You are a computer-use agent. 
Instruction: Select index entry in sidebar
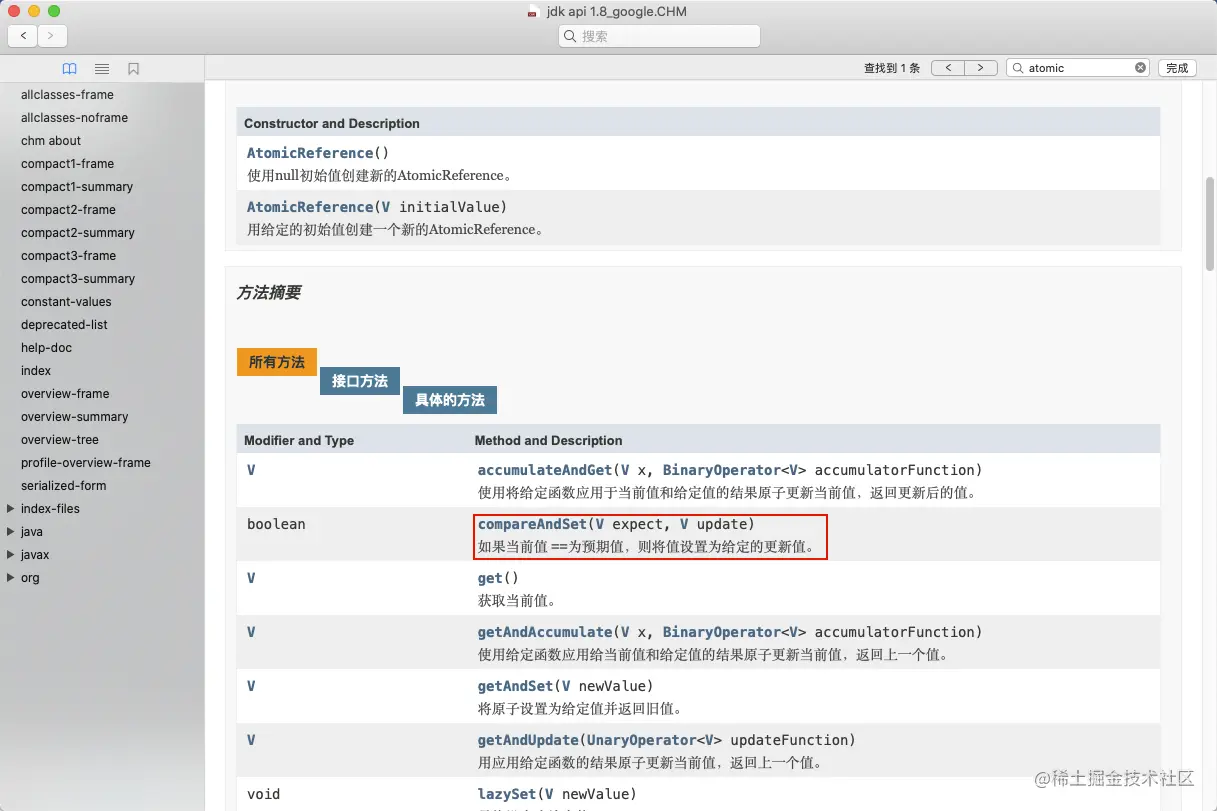36,371
